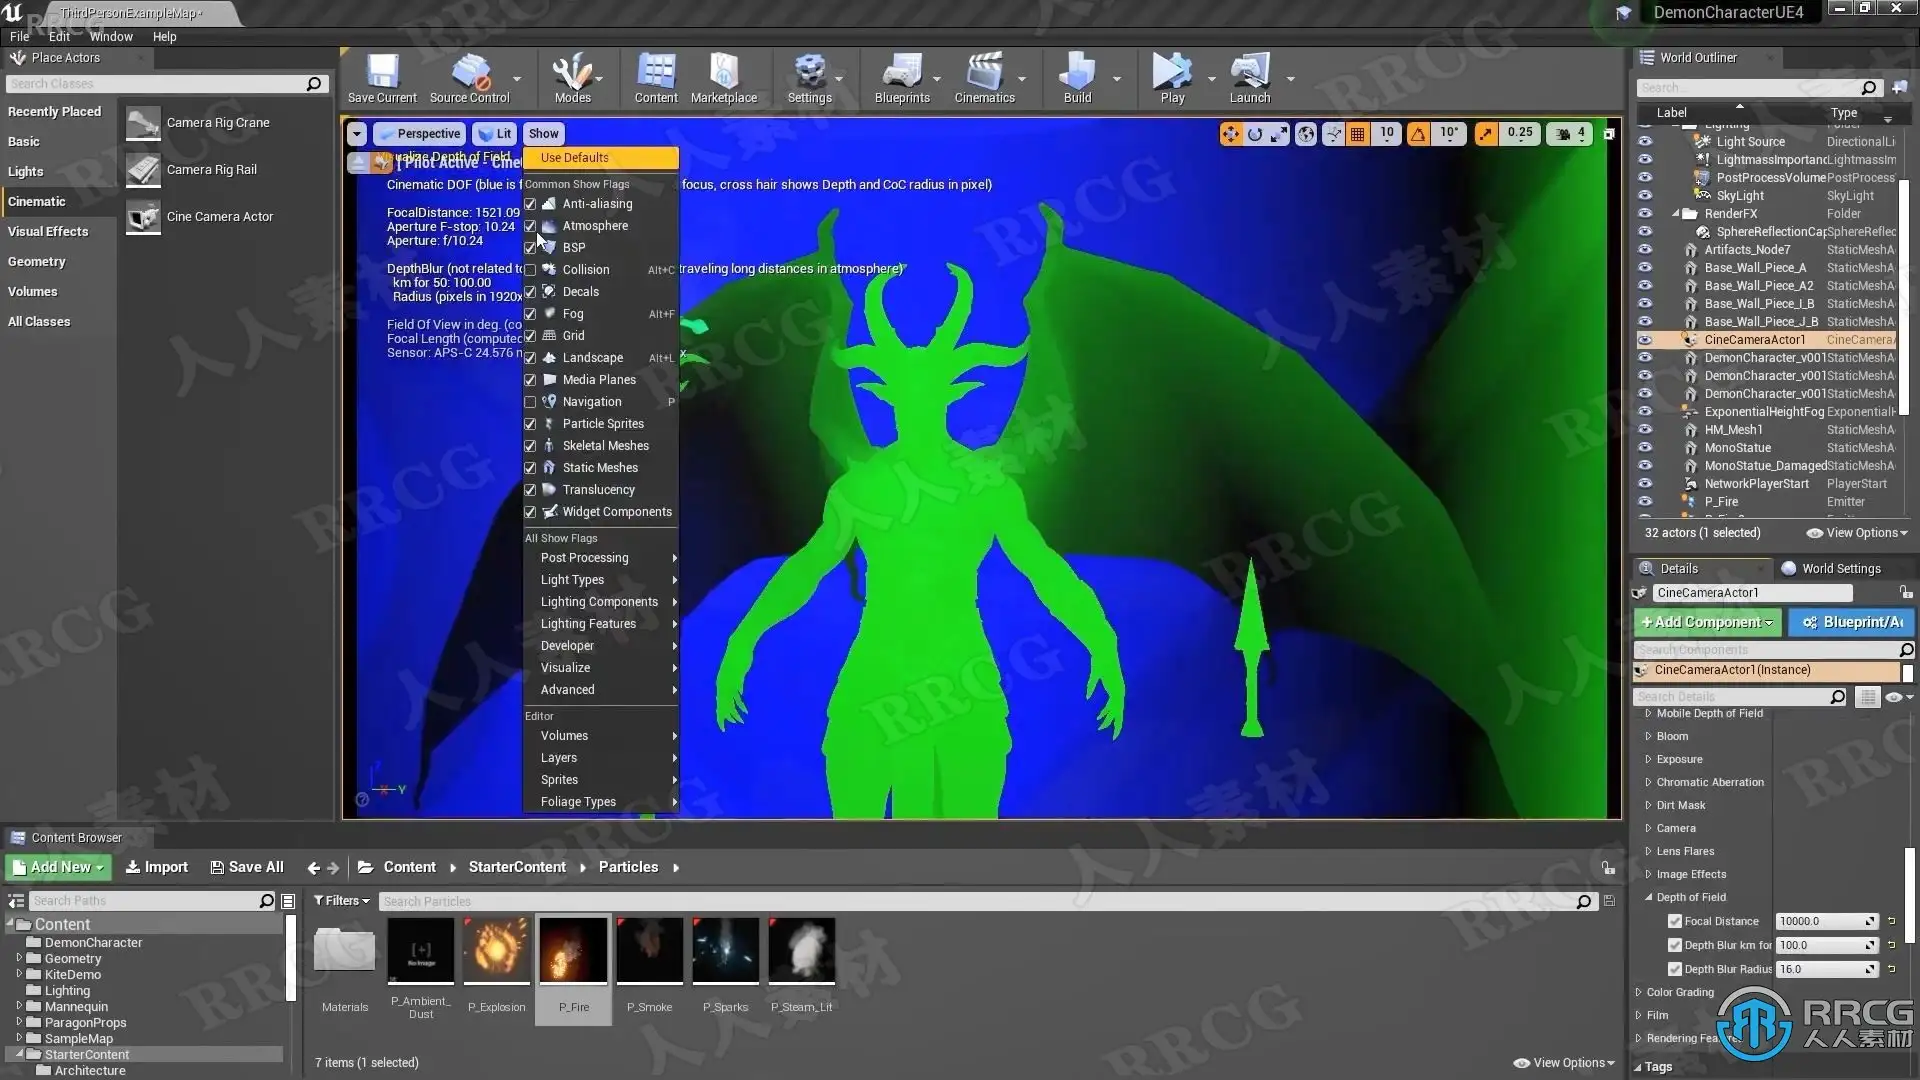The image size is (1920, 1080).
Task: Select the translate gizmo icon in viewport
Action: (1230, 134)
